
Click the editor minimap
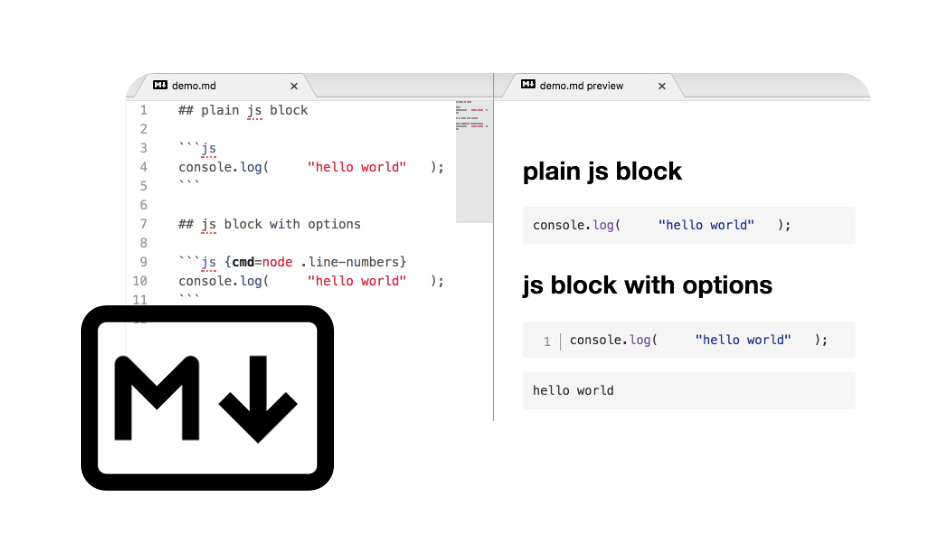[474, 160]
